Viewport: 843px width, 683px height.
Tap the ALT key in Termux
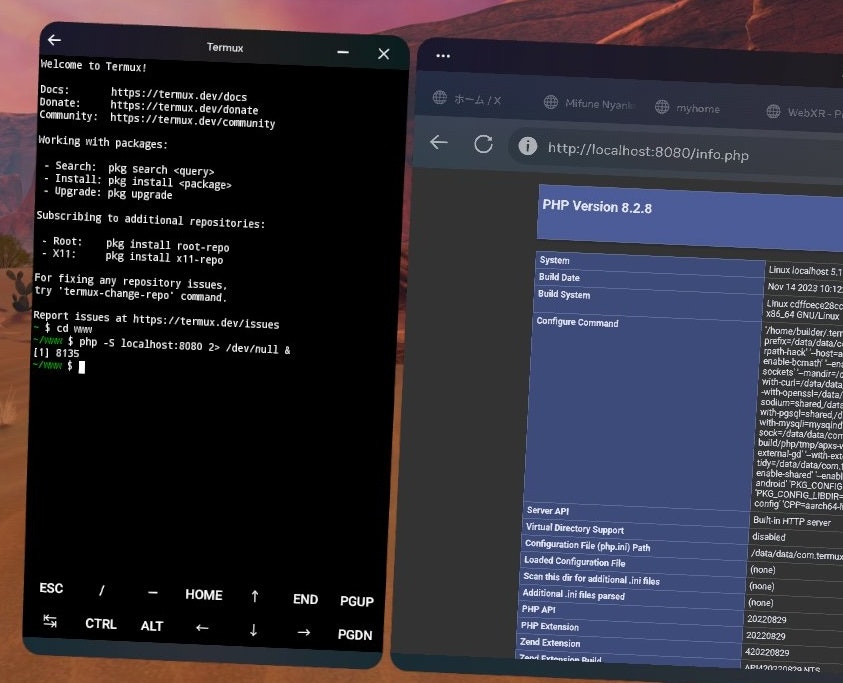pos(152,626)
